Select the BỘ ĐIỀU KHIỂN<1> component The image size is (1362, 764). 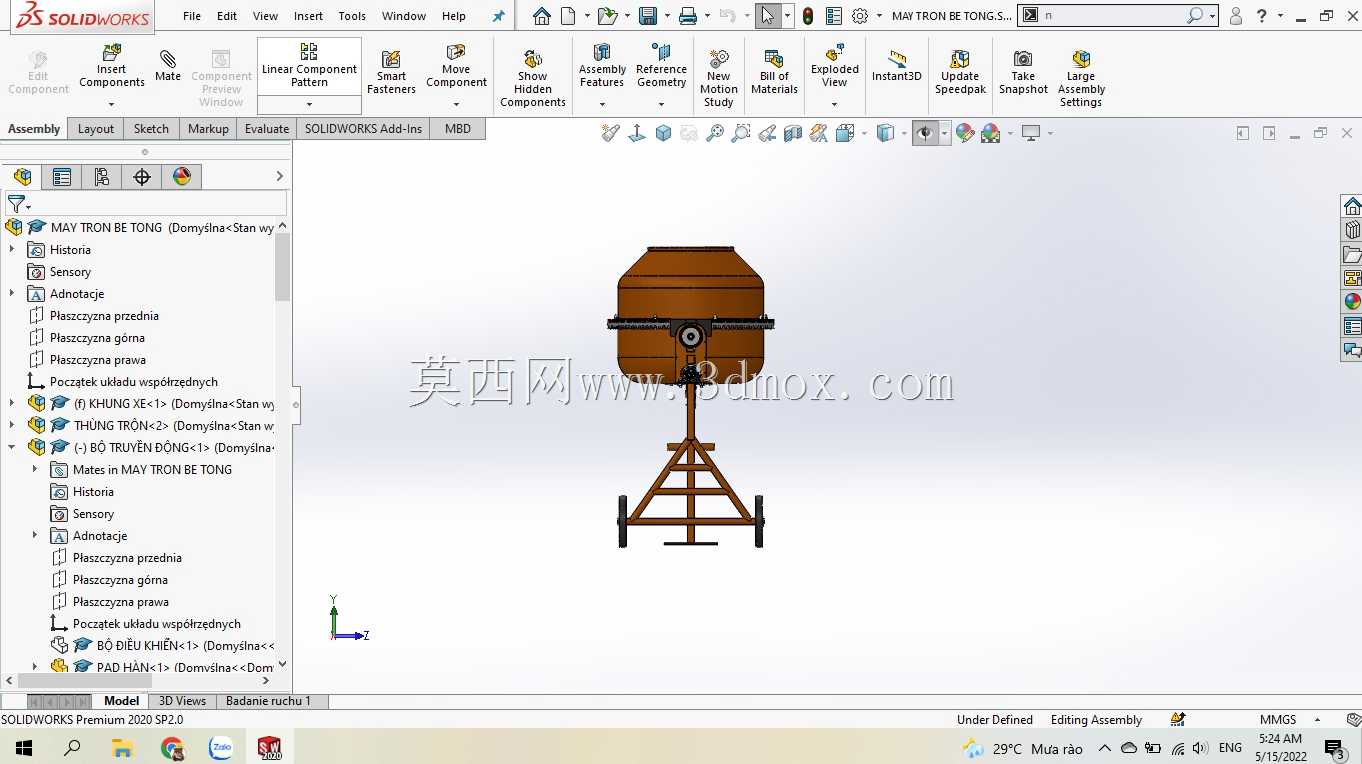[x=184, y=646]
